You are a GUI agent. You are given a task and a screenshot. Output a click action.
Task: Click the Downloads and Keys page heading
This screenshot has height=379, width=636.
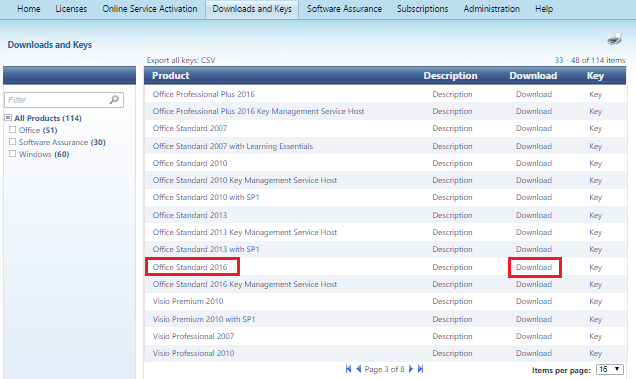(x=49, y=45)
